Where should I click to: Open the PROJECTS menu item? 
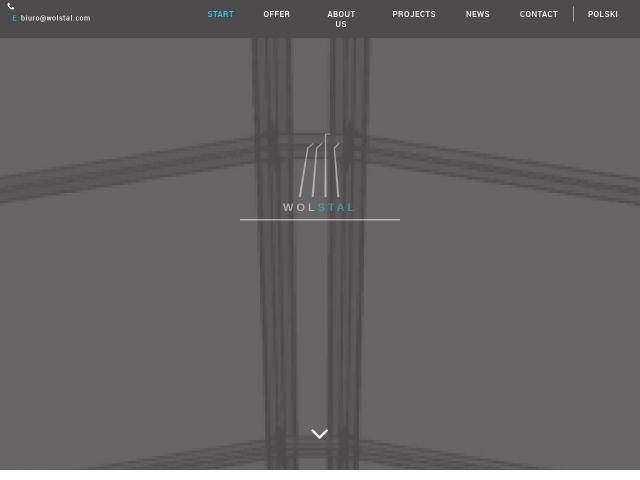(414, 14)
